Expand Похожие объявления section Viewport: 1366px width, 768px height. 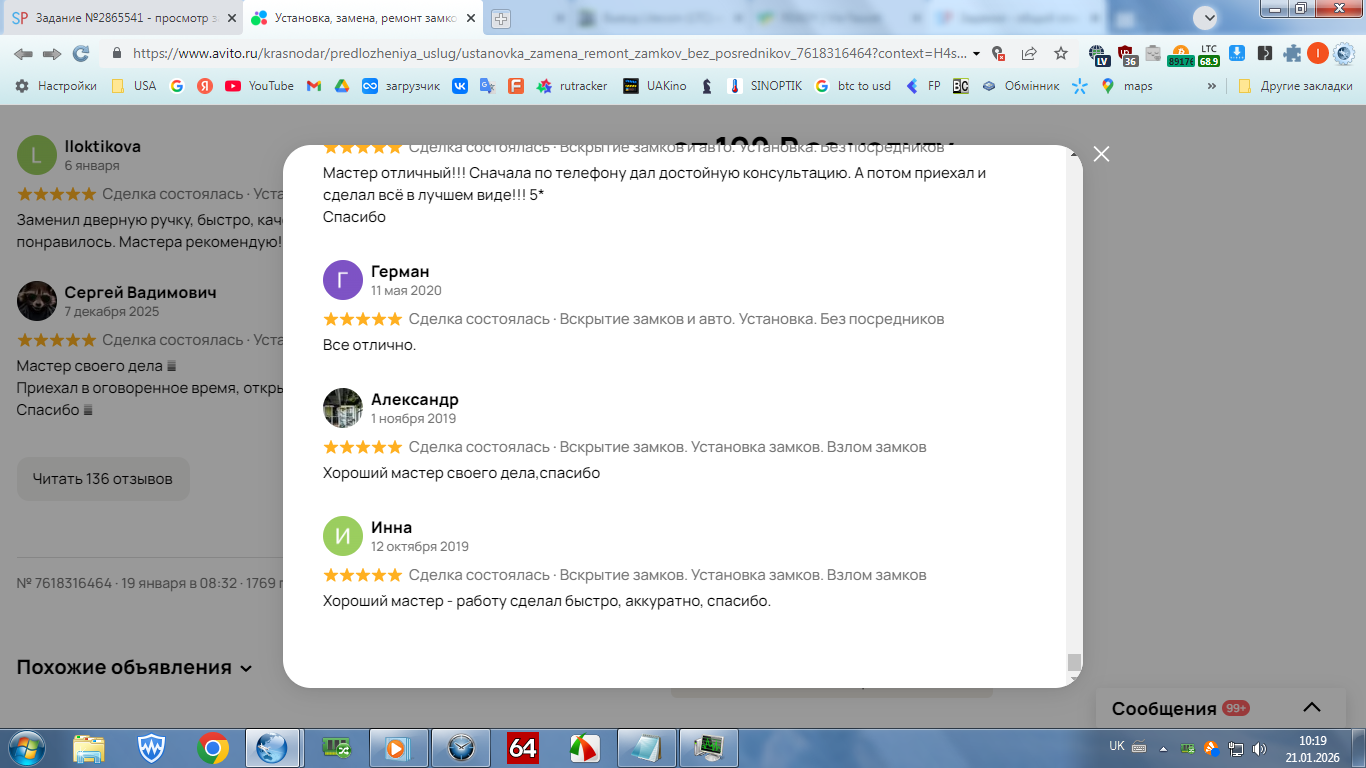134,667
